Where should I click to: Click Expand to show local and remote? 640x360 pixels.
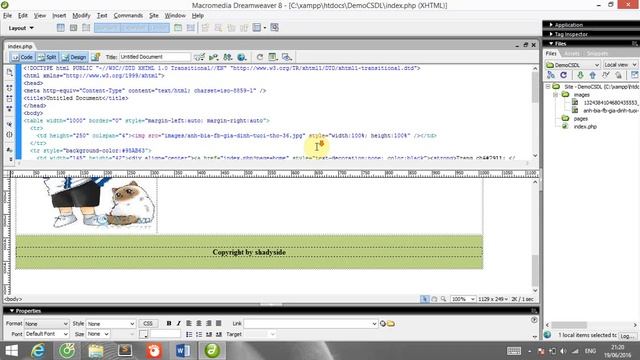[634, 75]
